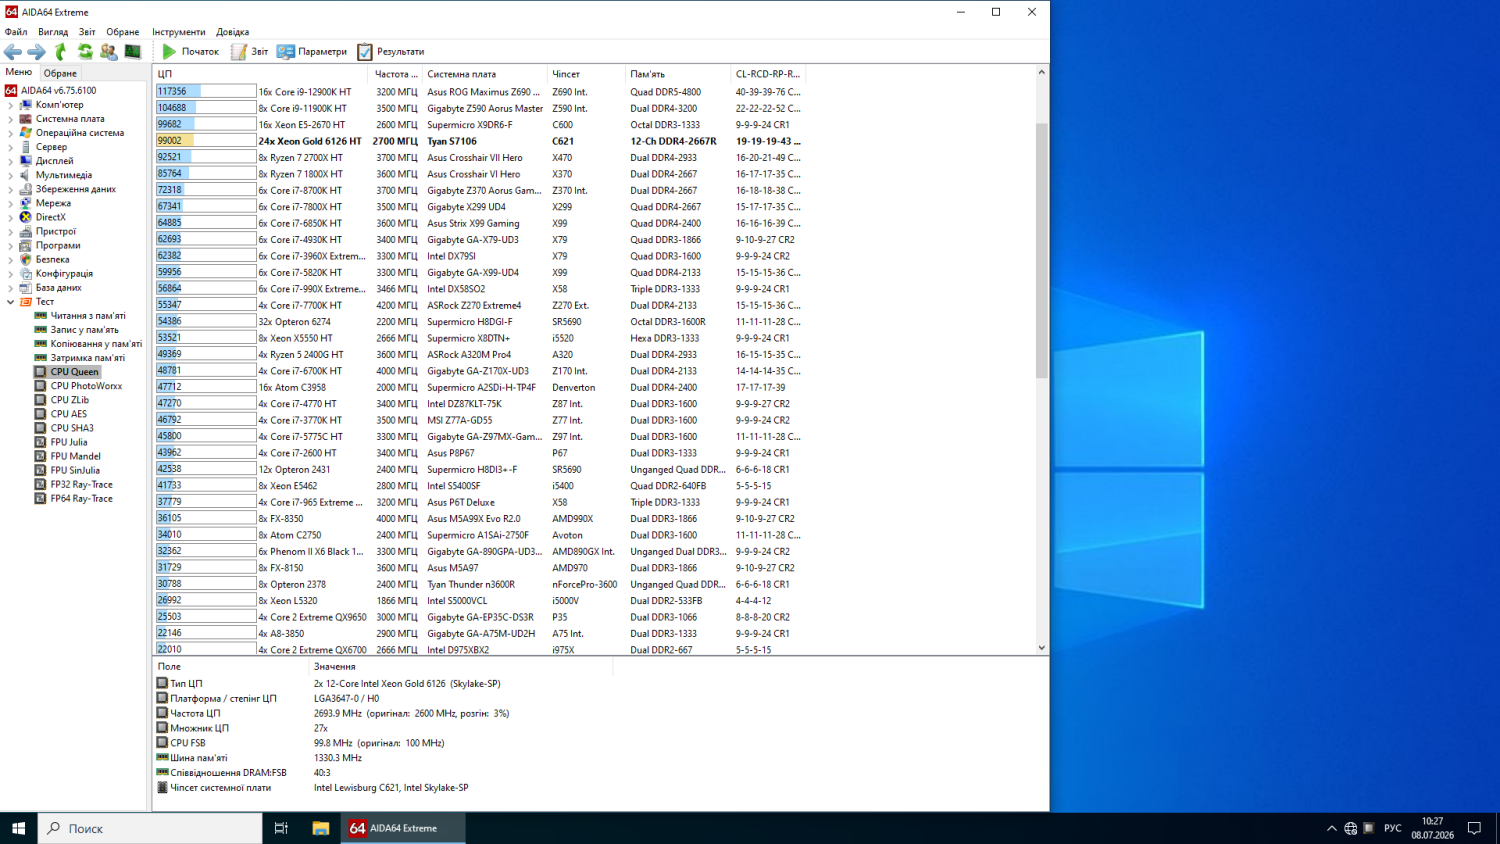Image resolution: width=1500 pixels, height=844 pixels.
Task: Open the monitor graph toolbar icon
Action: click(x=132, y=52)
